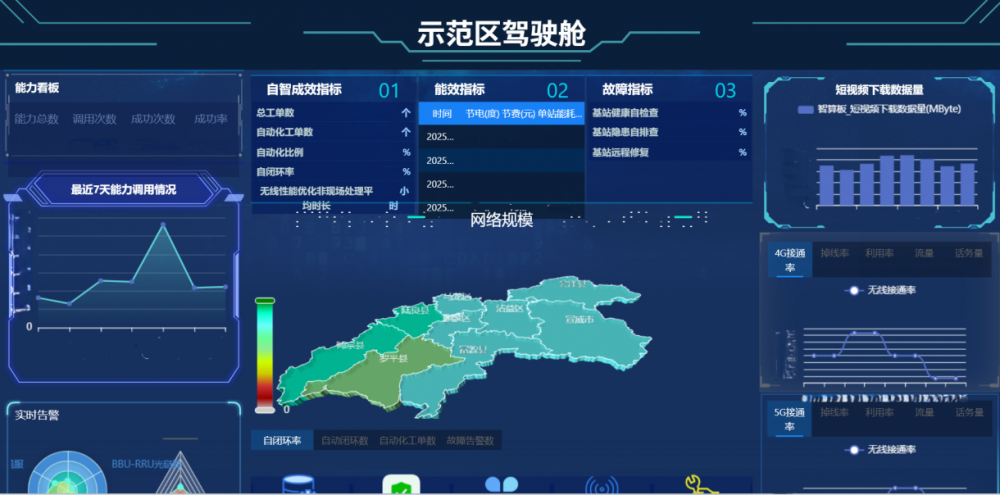The height and width of the screenshot is (495, 1000).
Task: Click the 时间 column header in 能效指标 table
Action: 442,113
